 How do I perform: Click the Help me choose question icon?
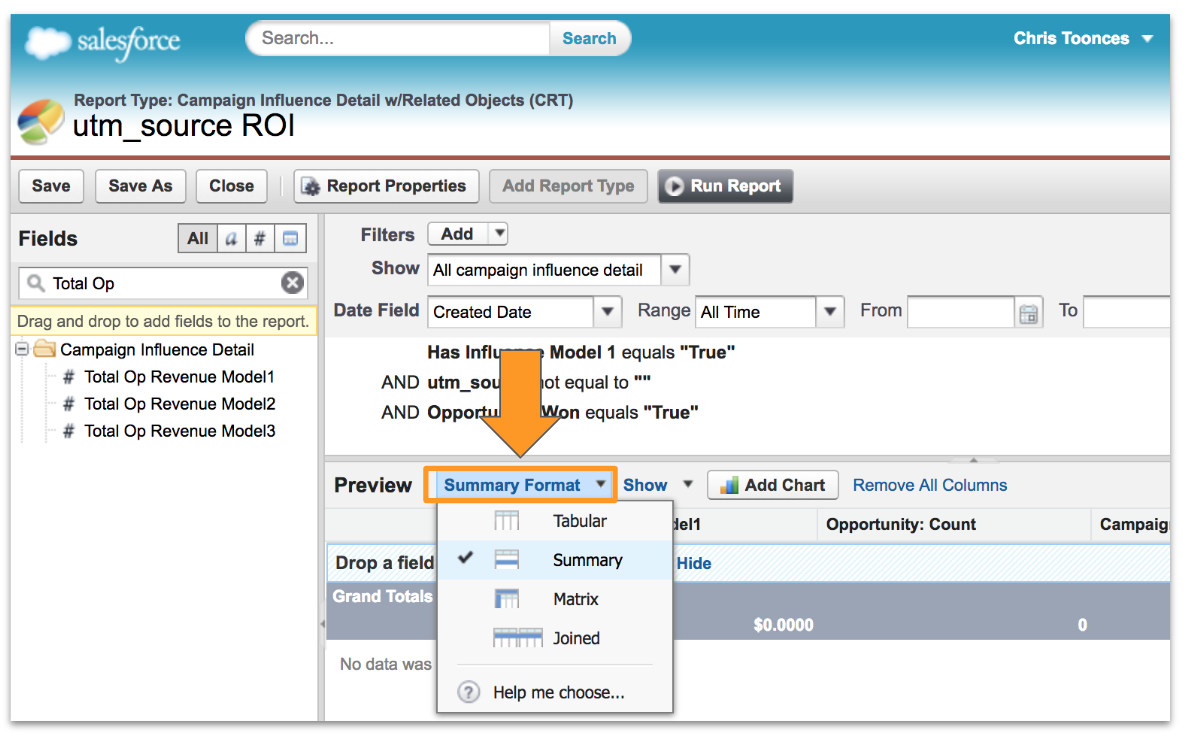pos(468,692)
